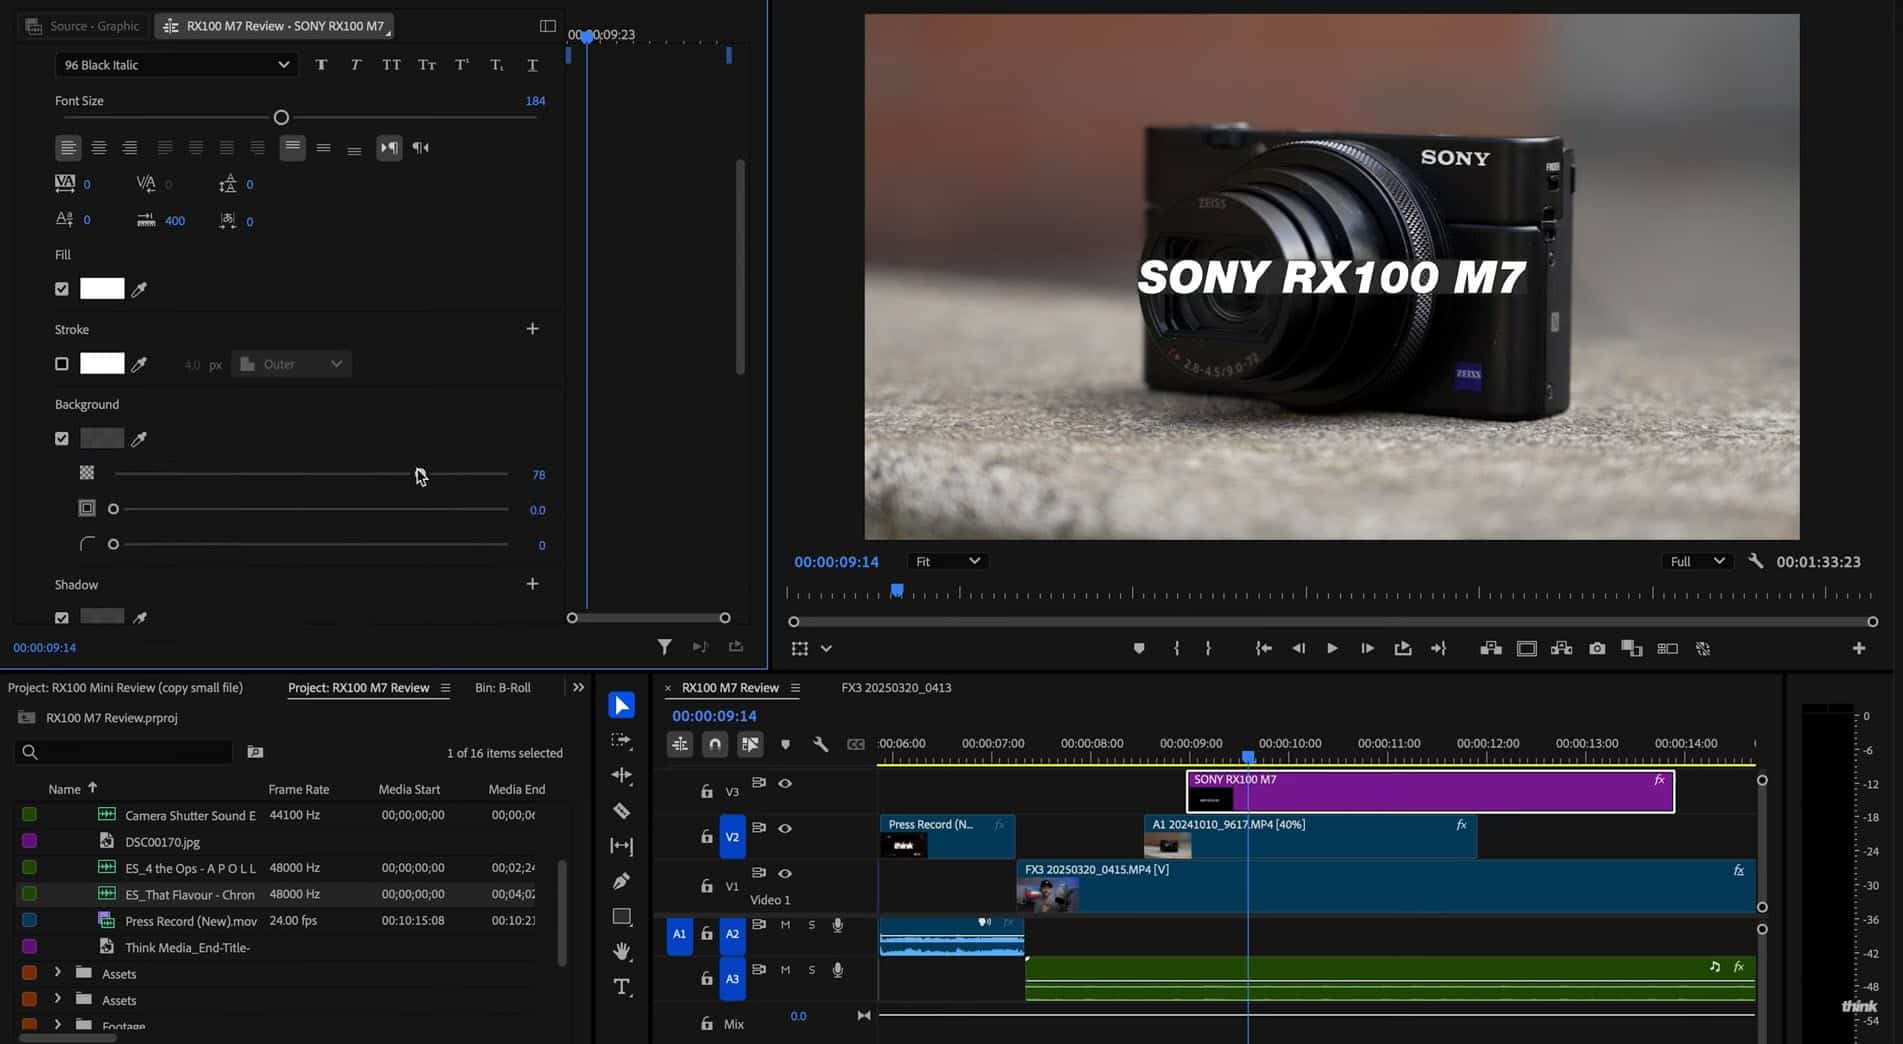
Task: Open the Fit zoom level dropdown
Action: (946, 561)
